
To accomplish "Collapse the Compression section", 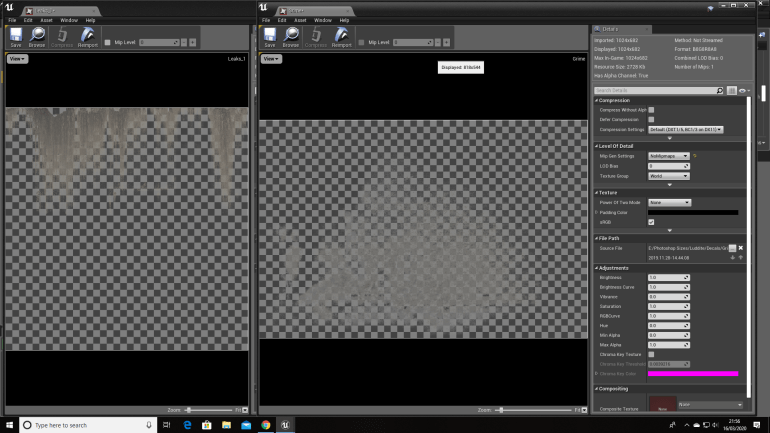I will 597,100.
